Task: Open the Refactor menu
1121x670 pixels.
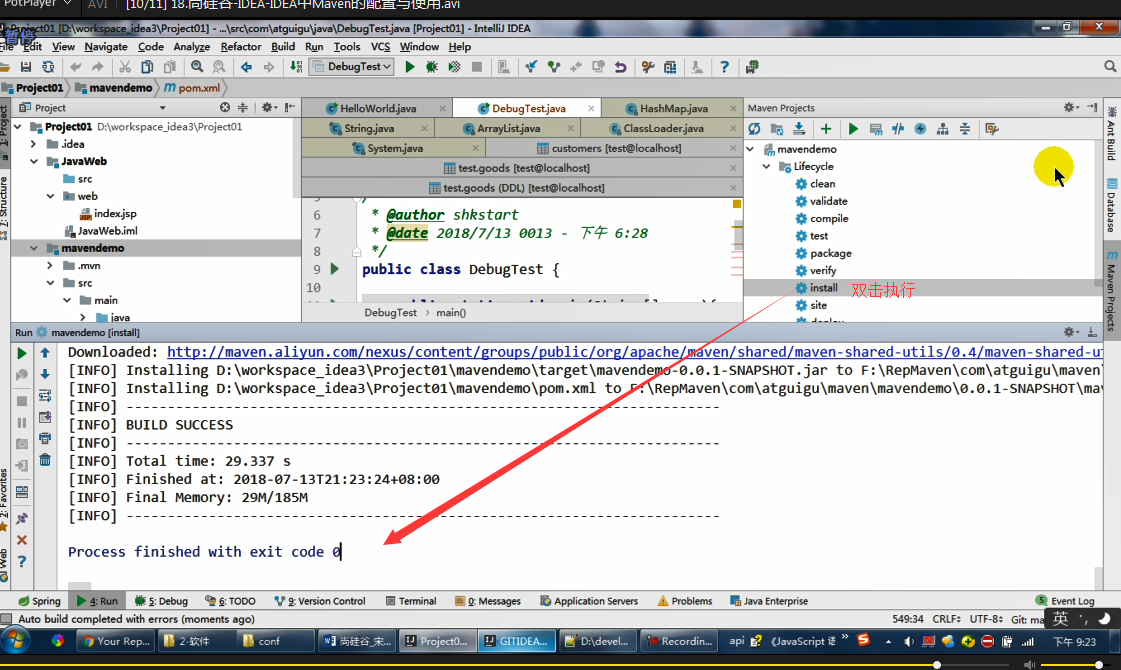Action: click(241, 46)
